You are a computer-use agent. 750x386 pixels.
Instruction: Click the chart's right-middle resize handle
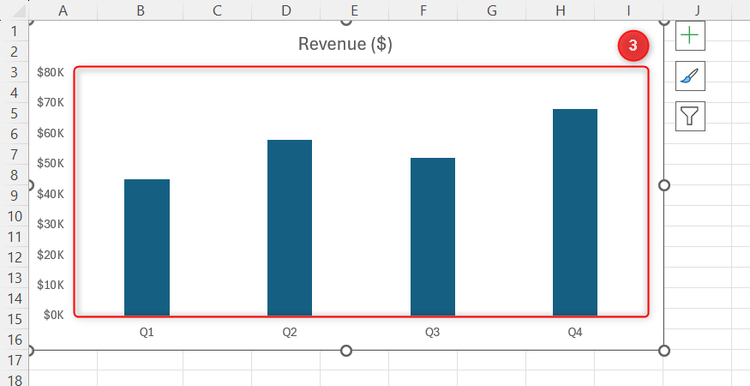tap(664, 185)
